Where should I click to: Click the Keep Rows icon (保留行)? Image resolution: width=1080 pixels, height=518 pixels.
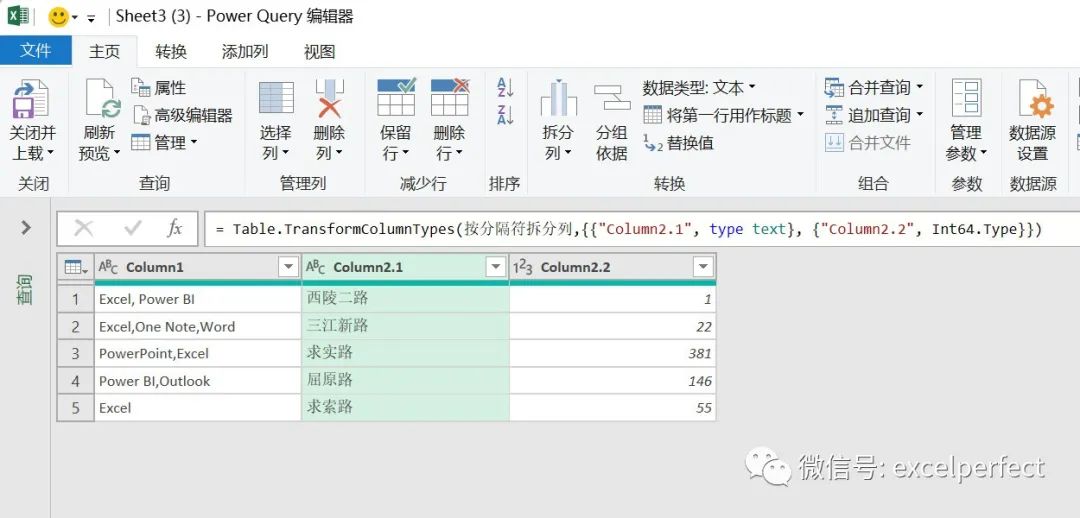click(x=396, y=97)
